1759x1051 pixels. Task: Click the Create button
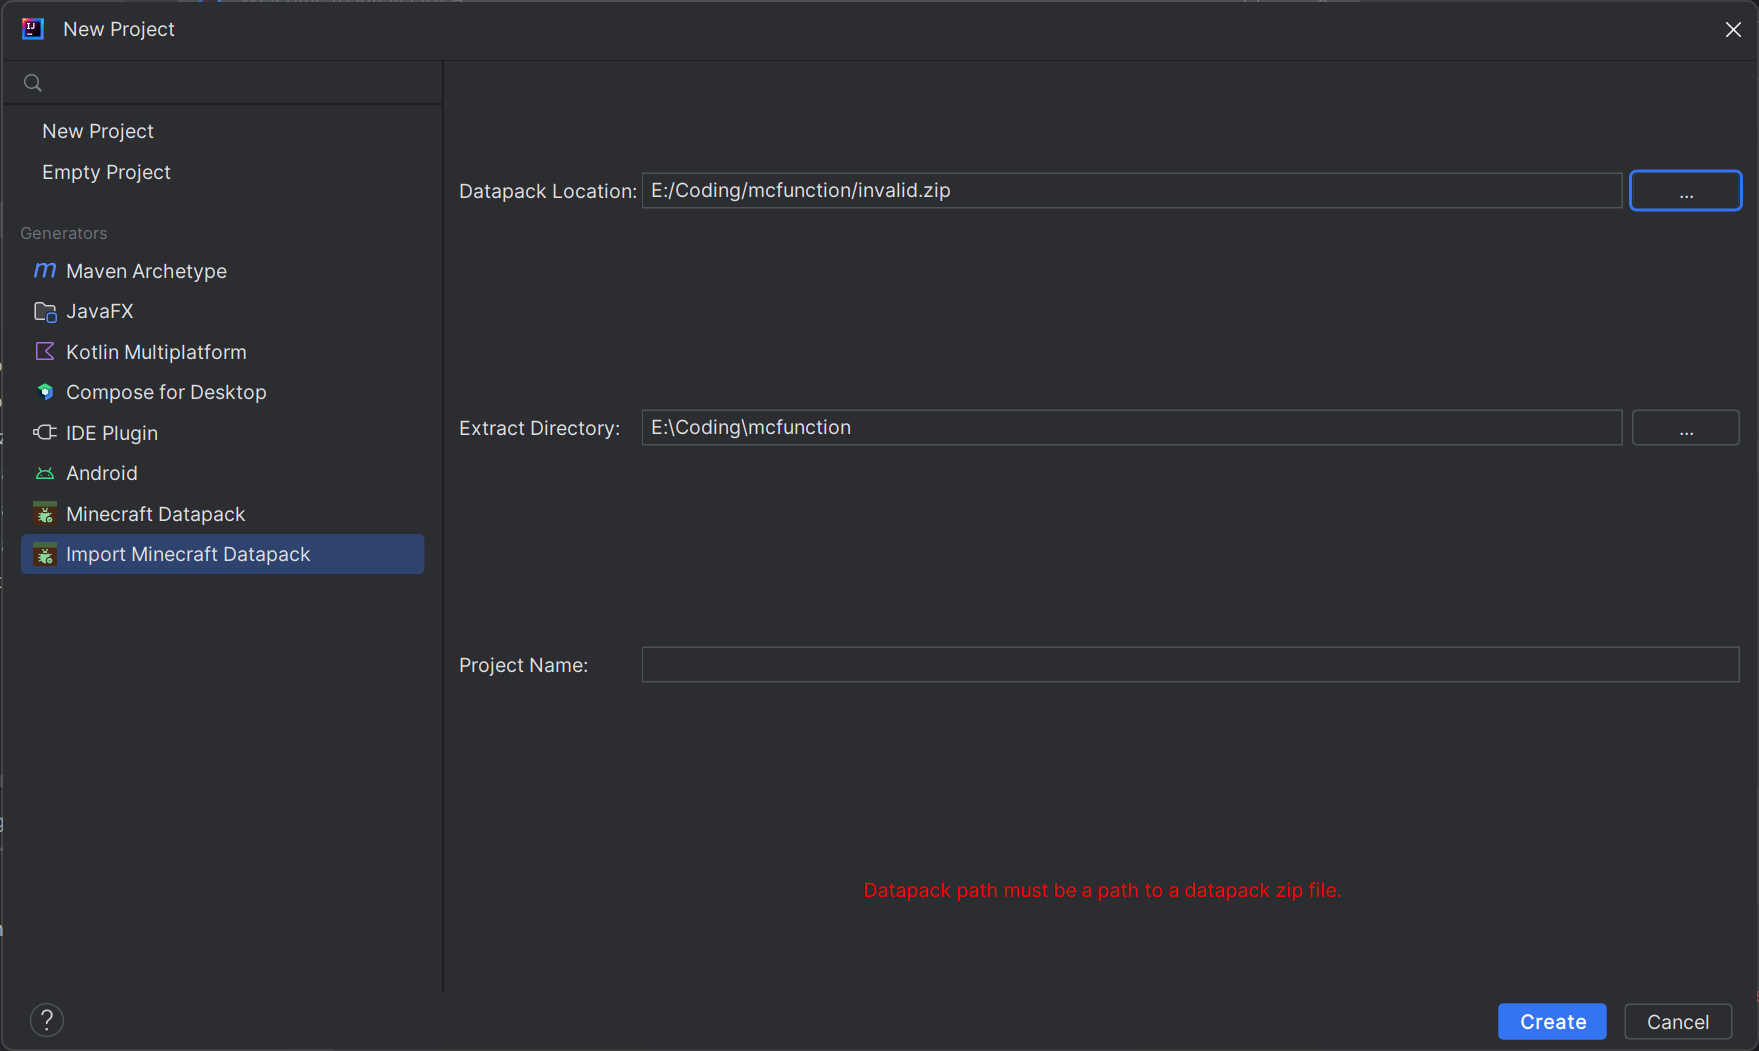(1552, 1022)
